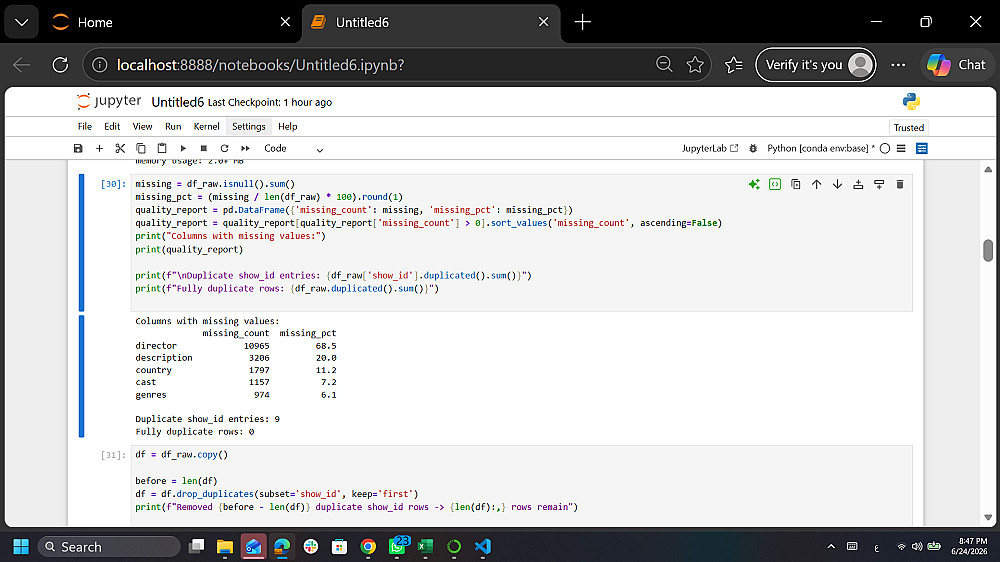Restart kernel and run all cells

[246, 148]
